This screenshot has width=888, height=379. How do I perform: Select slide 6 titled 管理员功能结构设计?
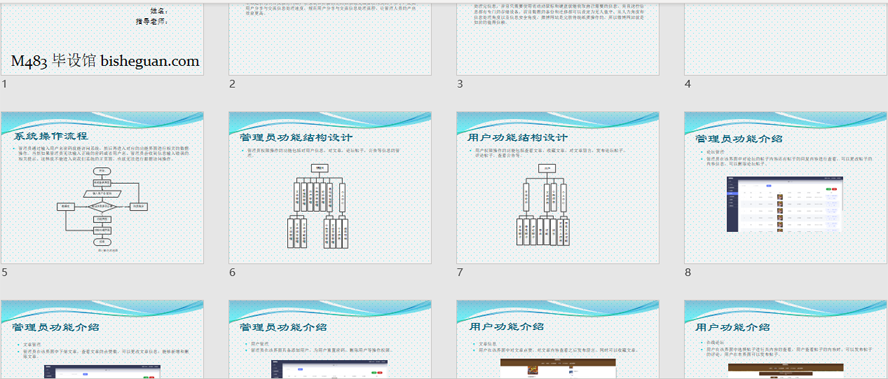coord(330,188)
